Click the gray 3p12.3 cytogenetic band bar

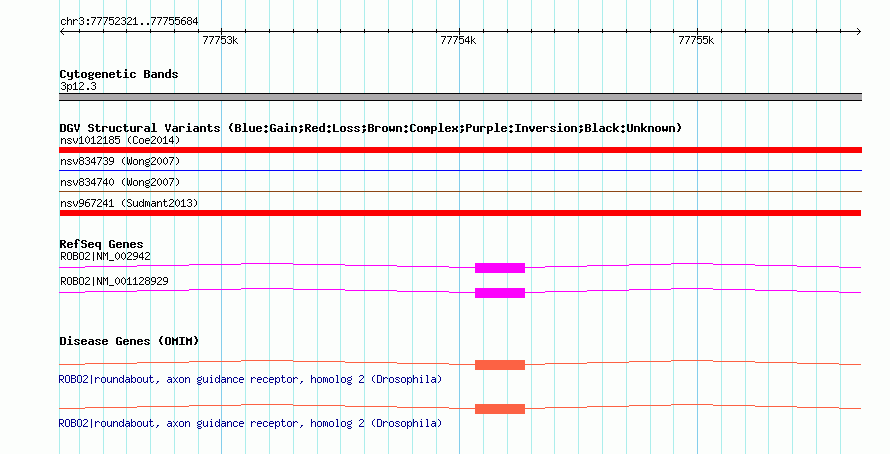point(460,97)
